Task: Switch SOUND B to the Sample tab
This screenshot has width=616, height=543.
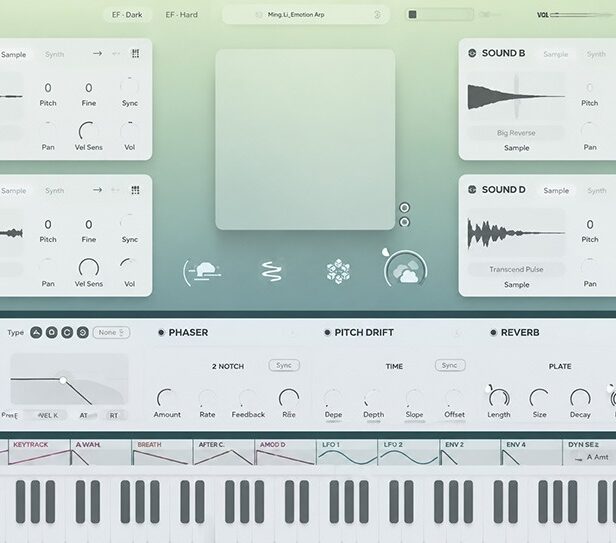Action: 556,54
